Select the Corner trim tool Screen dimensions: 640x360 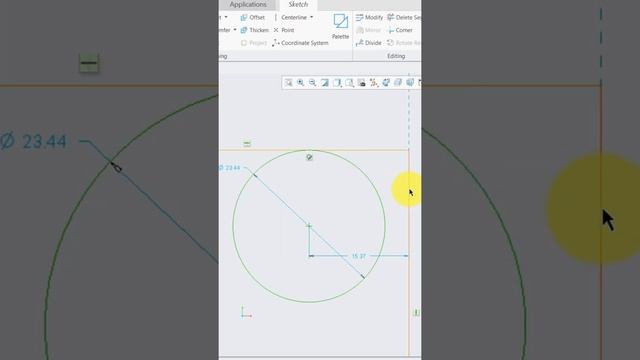coord(400,30)
